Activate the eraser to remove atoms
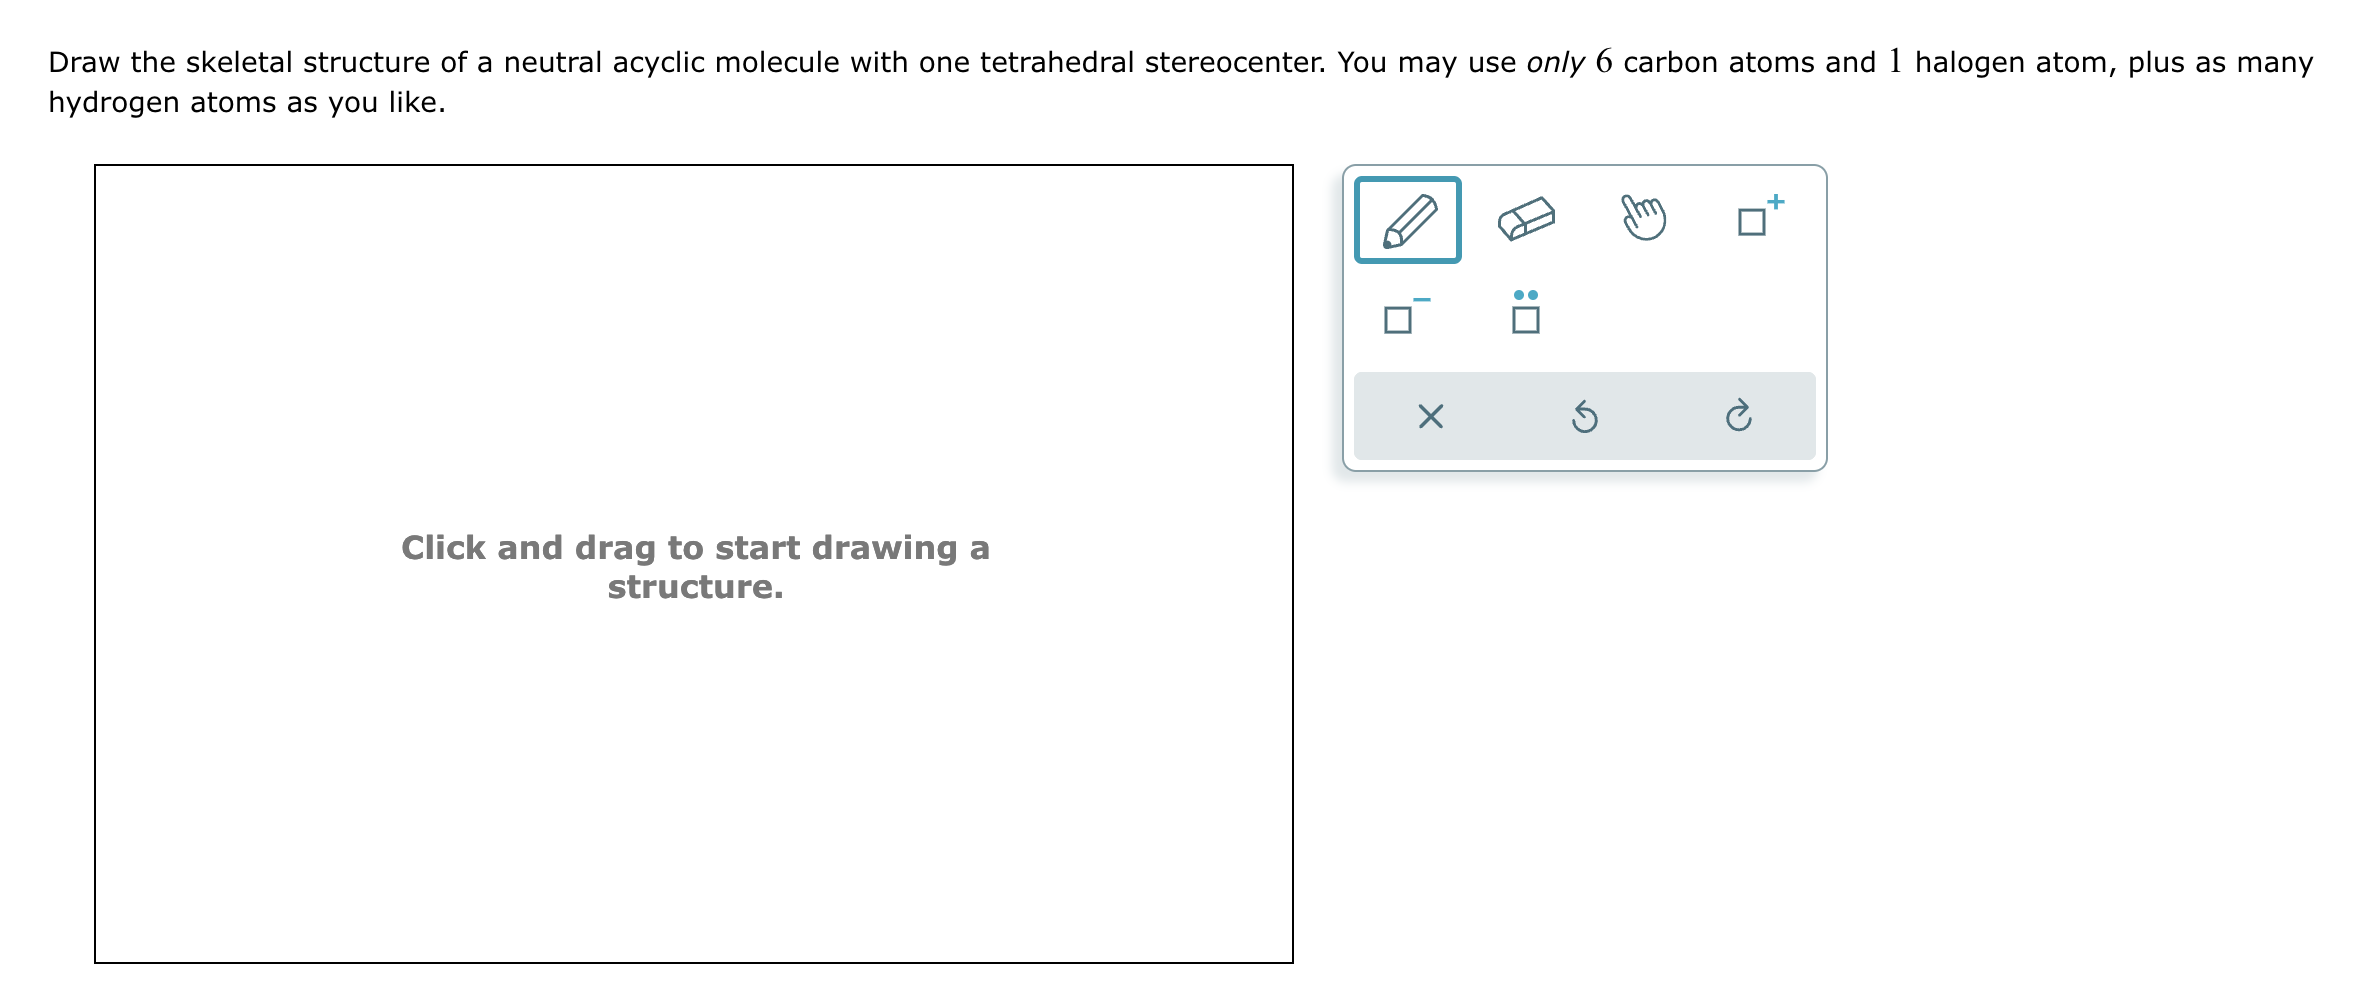This screenshot has height=996, width=2380. (x=1528, y=218)
